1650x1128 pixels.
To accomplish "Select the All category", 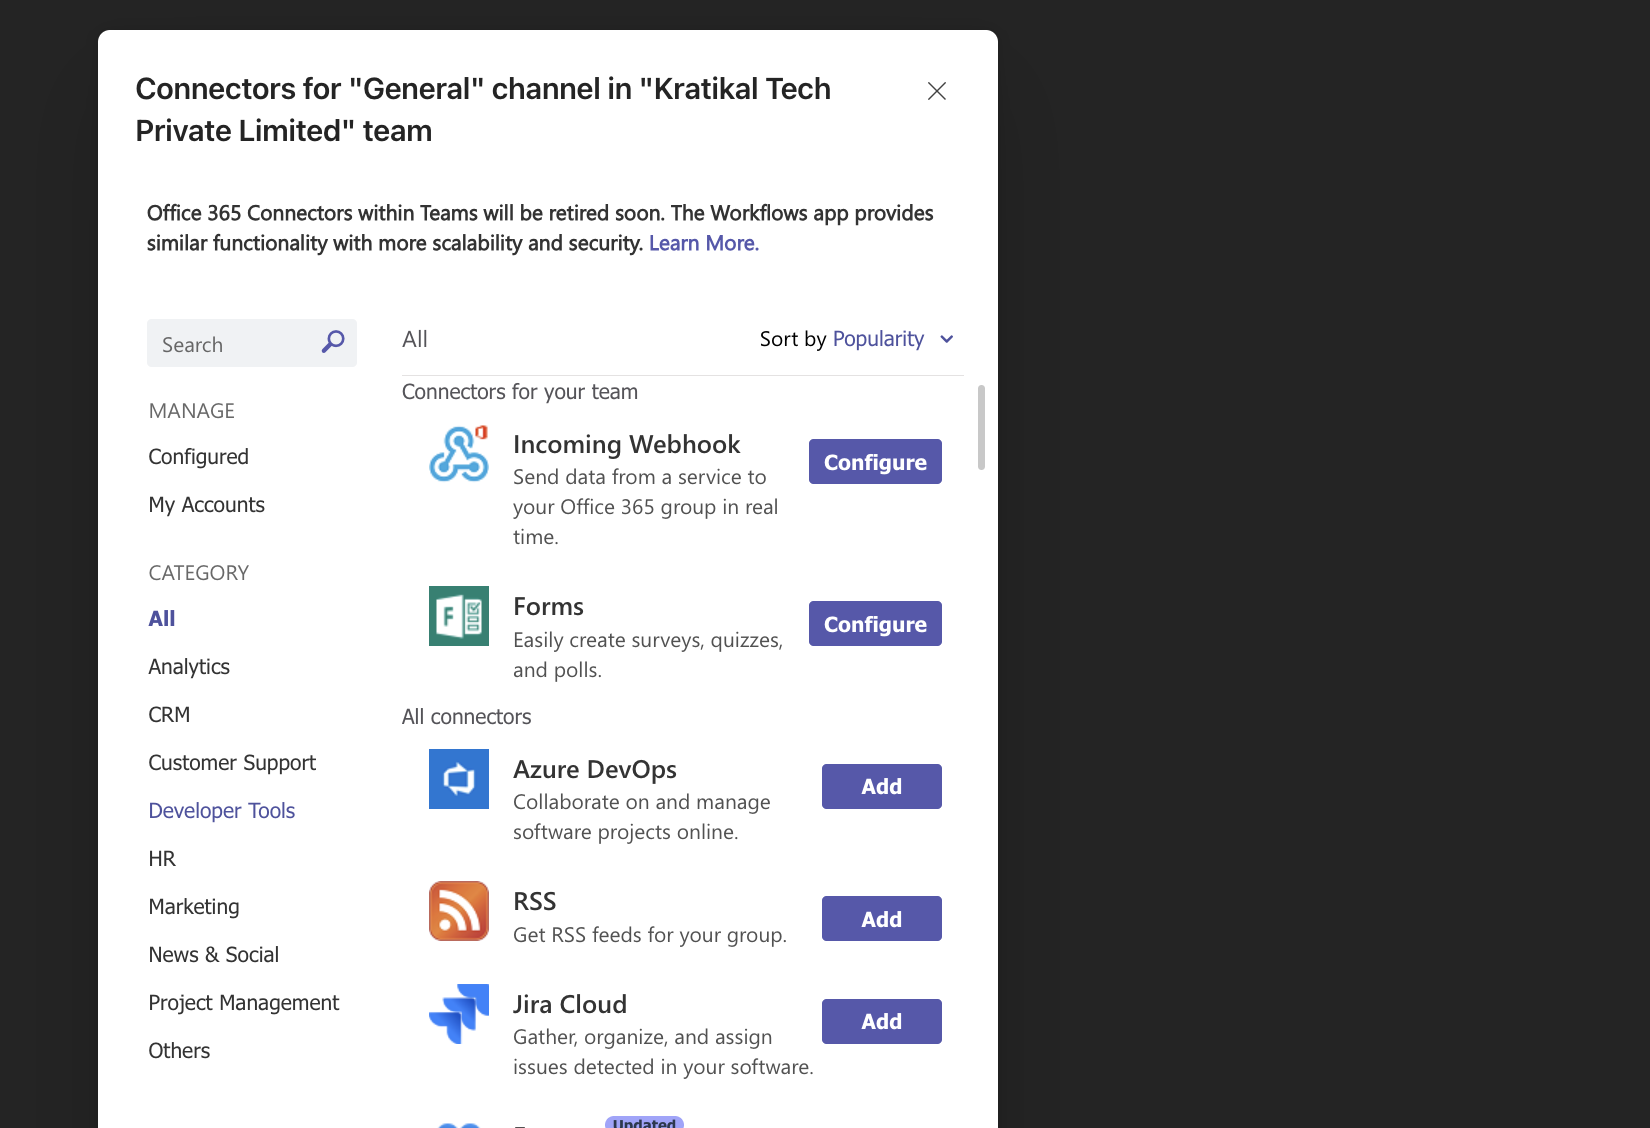I will pyautogui.click(x=162, y=619).
